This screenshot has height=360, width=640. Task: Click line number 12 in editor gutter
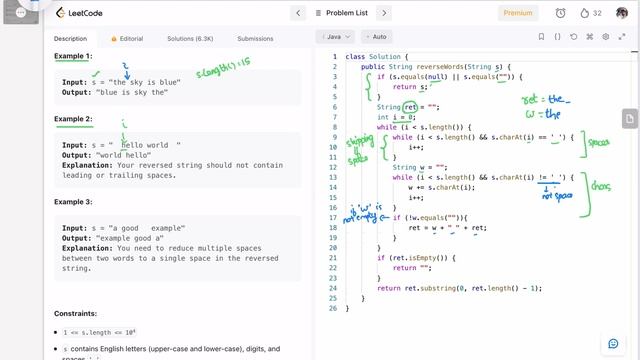pyautogui.click(x=333, y=167)
